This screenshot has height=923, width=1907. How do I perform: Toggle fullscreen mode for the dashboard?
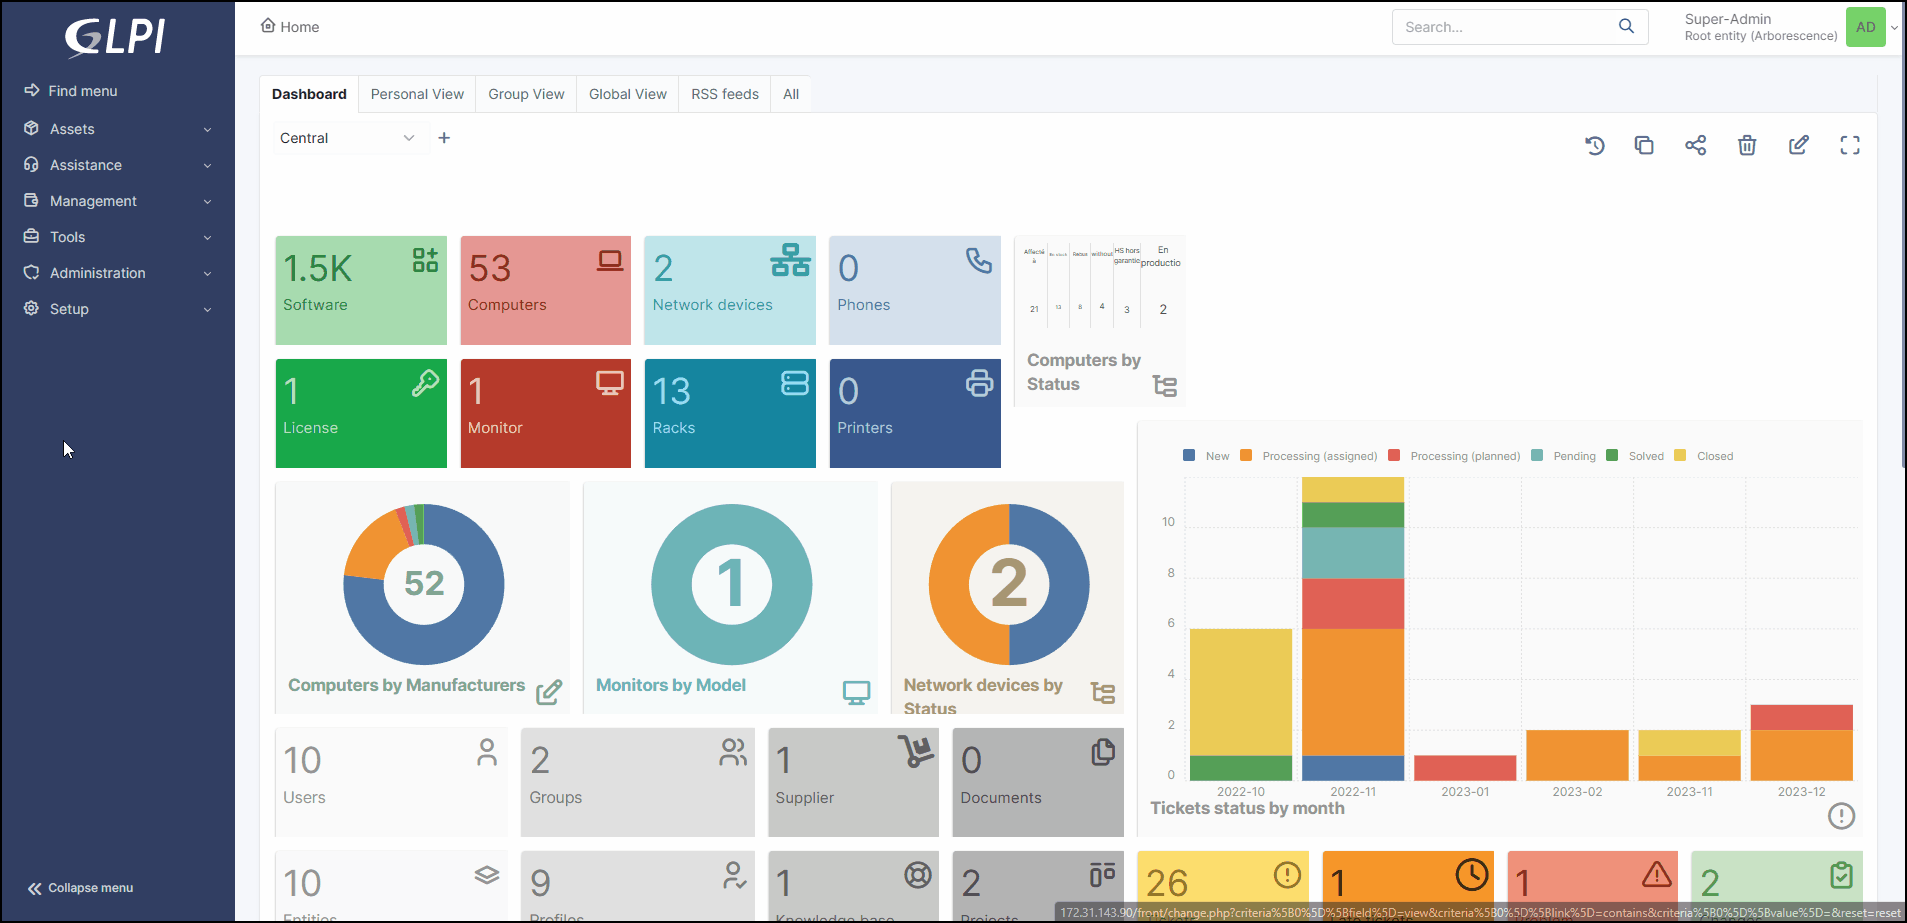(1850, 146)
